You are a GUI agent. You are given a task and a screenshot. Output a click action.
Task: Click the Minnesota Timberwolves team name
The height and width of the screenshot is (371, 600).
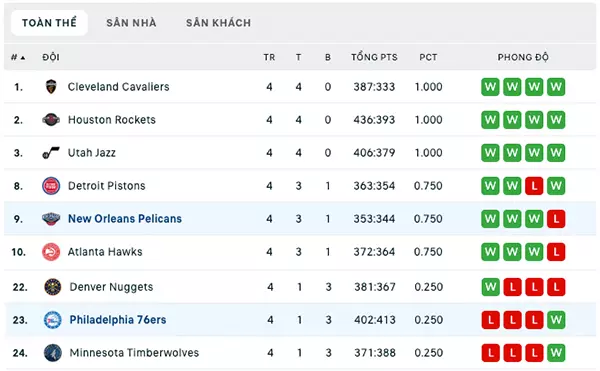point(134,353)
